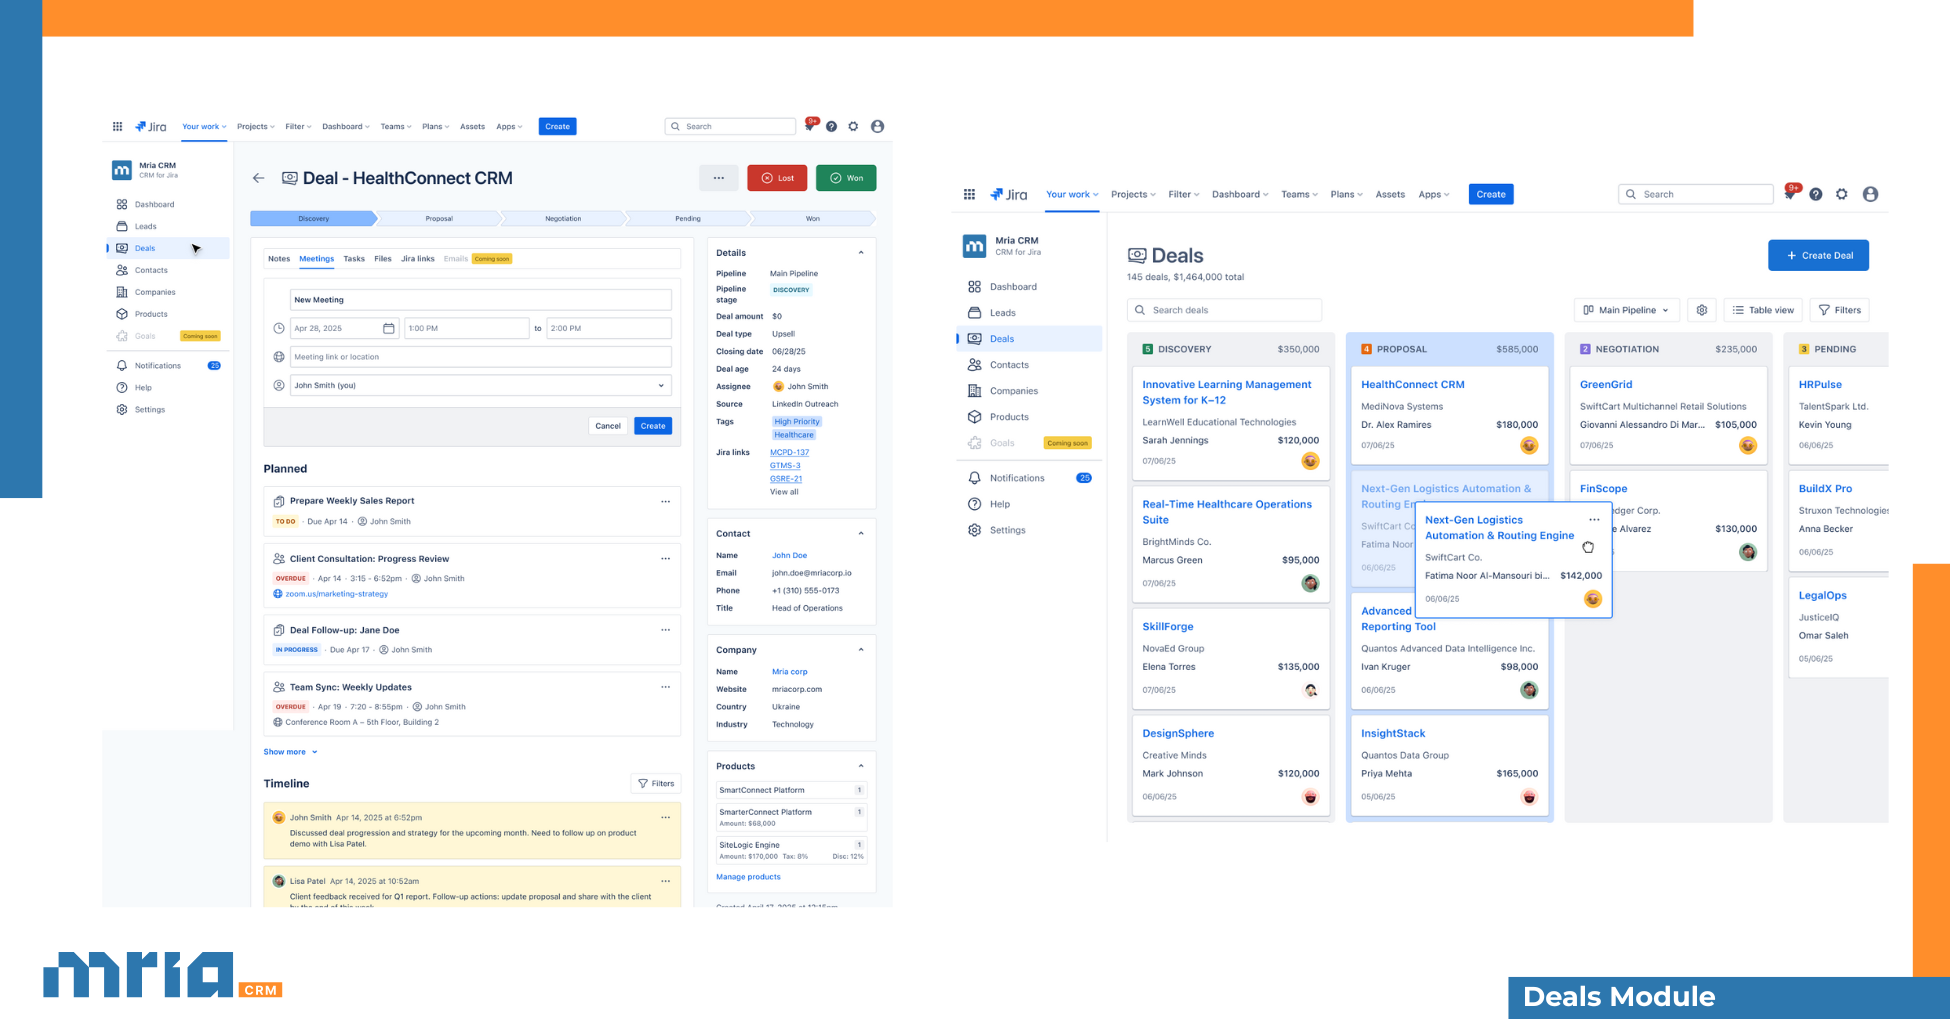Viewport: 1950px width, 1019px height.
Task: Switch to the Tasks tab
Action: click(x=354, y=259)
